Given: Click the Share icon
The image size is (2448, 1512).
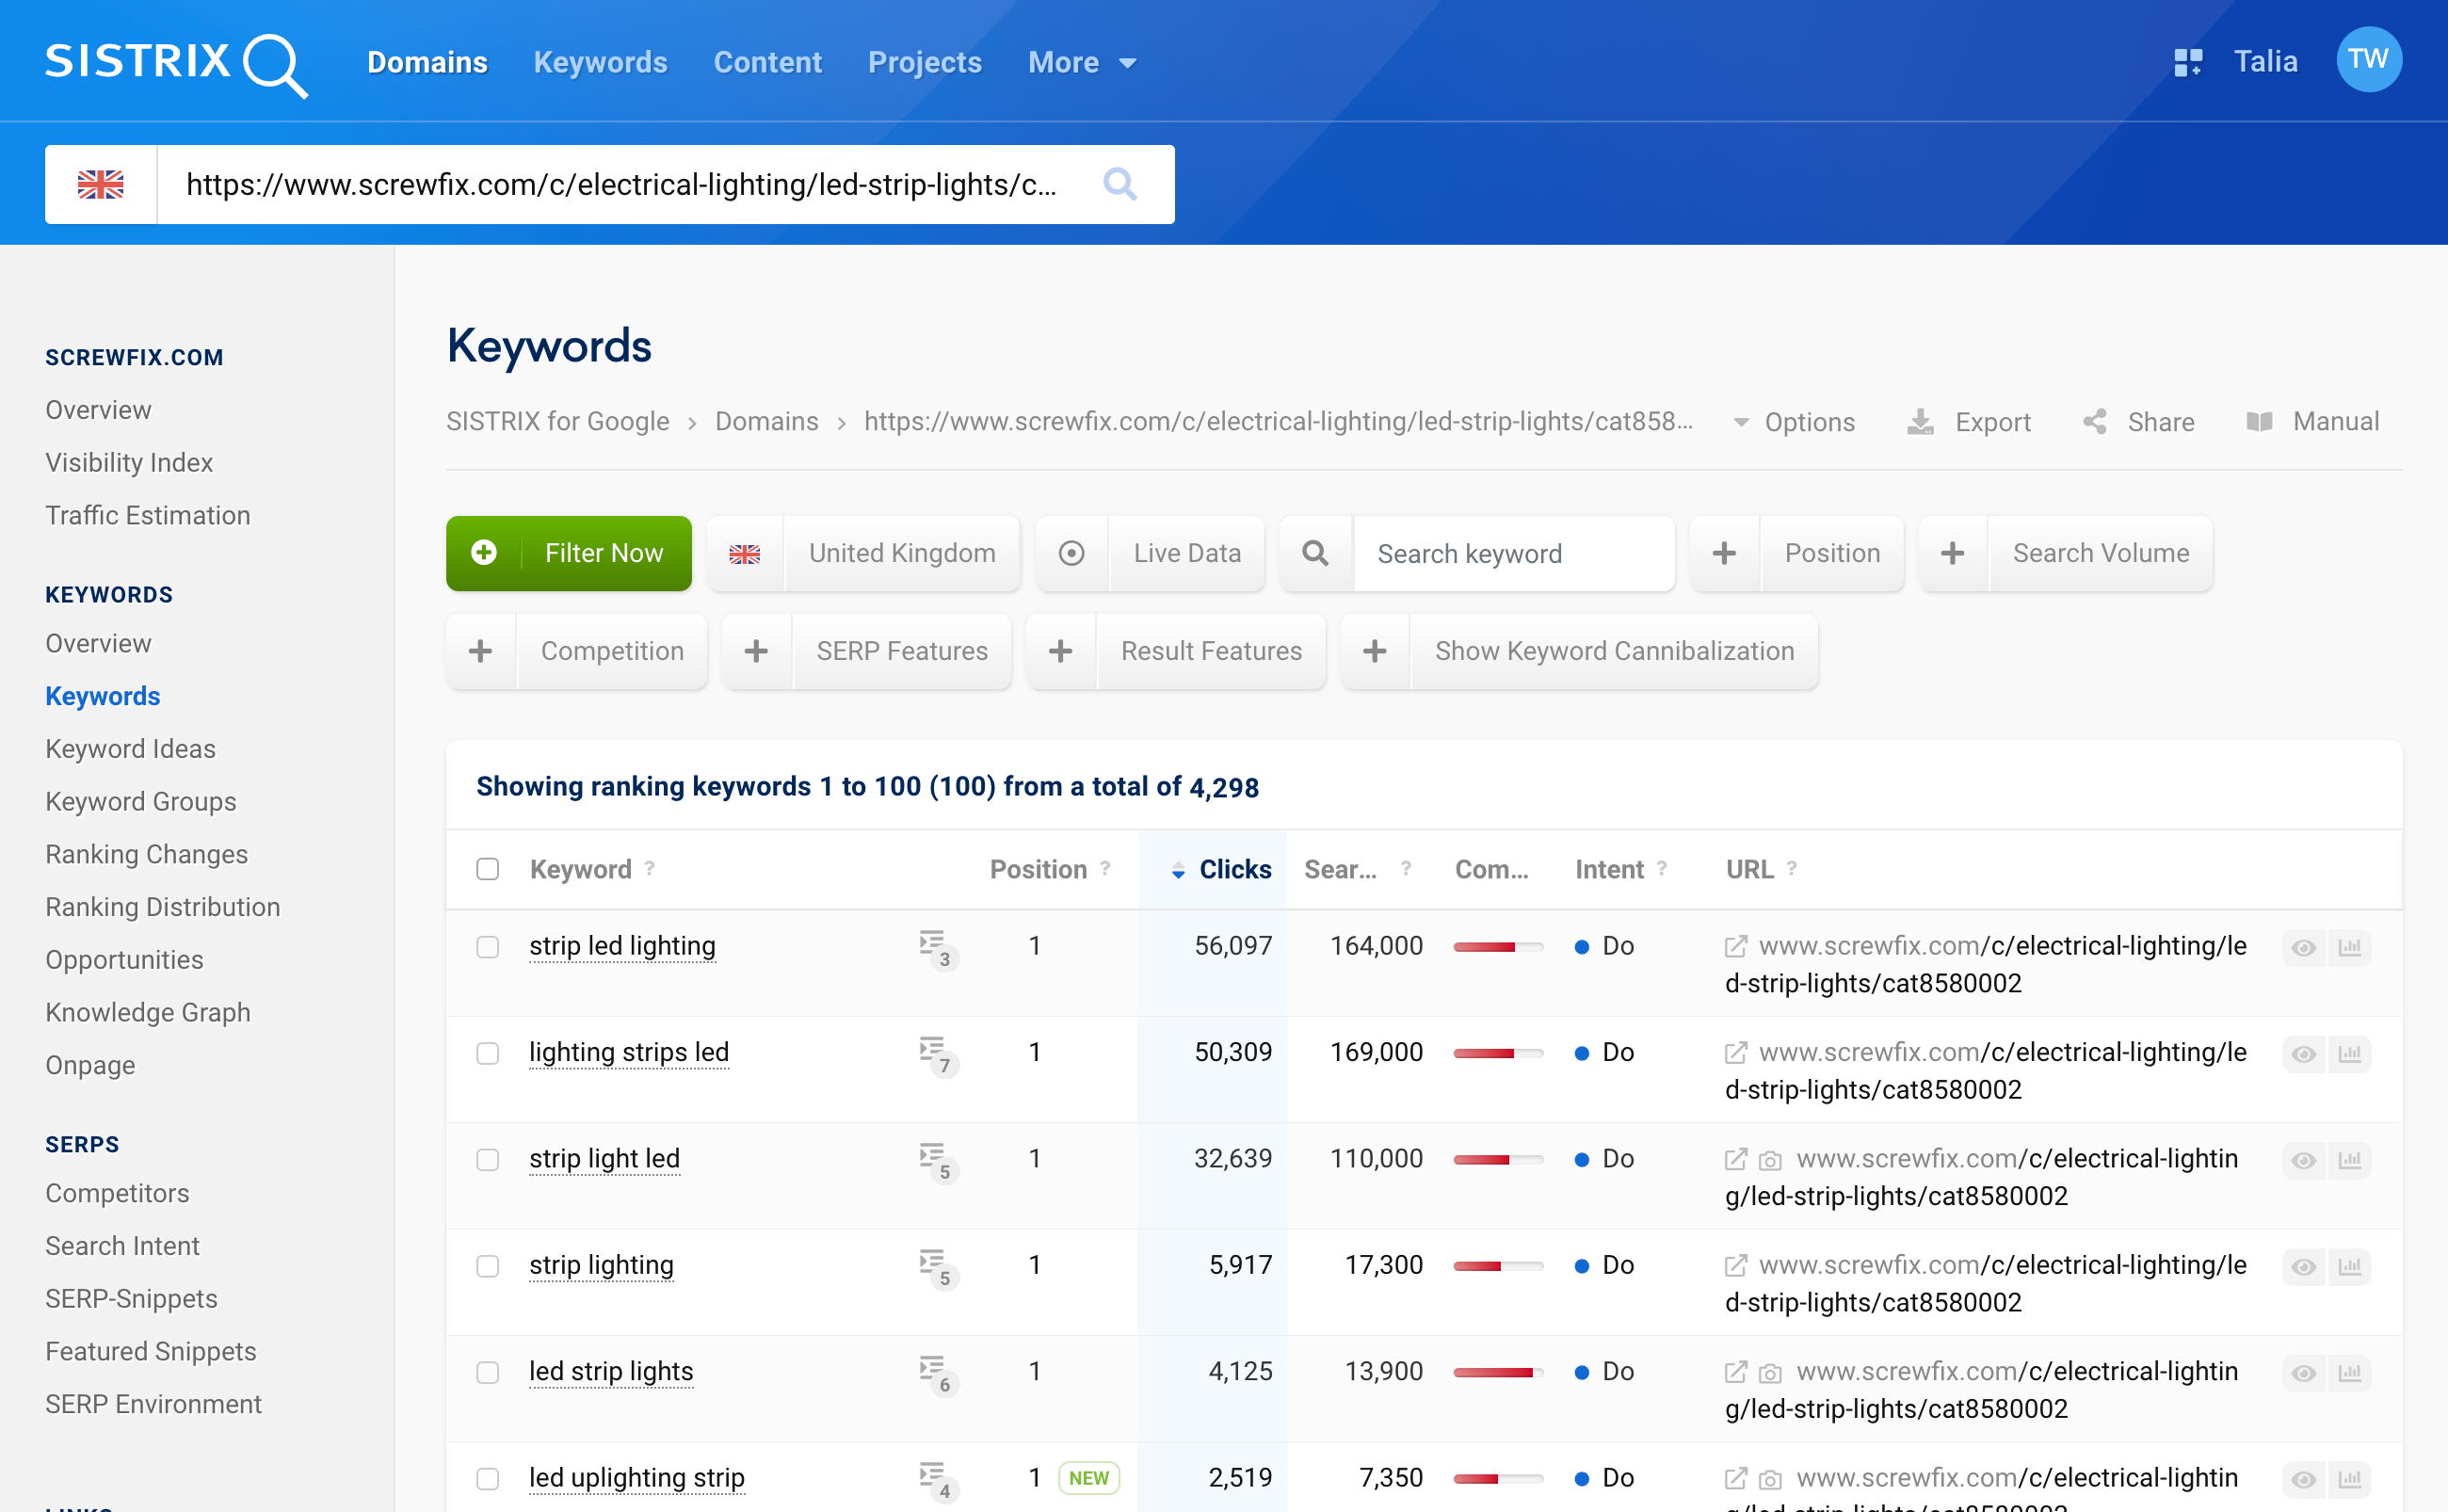Looking at the screenshot, I should pyautogui.click(x=2095, y=422).
